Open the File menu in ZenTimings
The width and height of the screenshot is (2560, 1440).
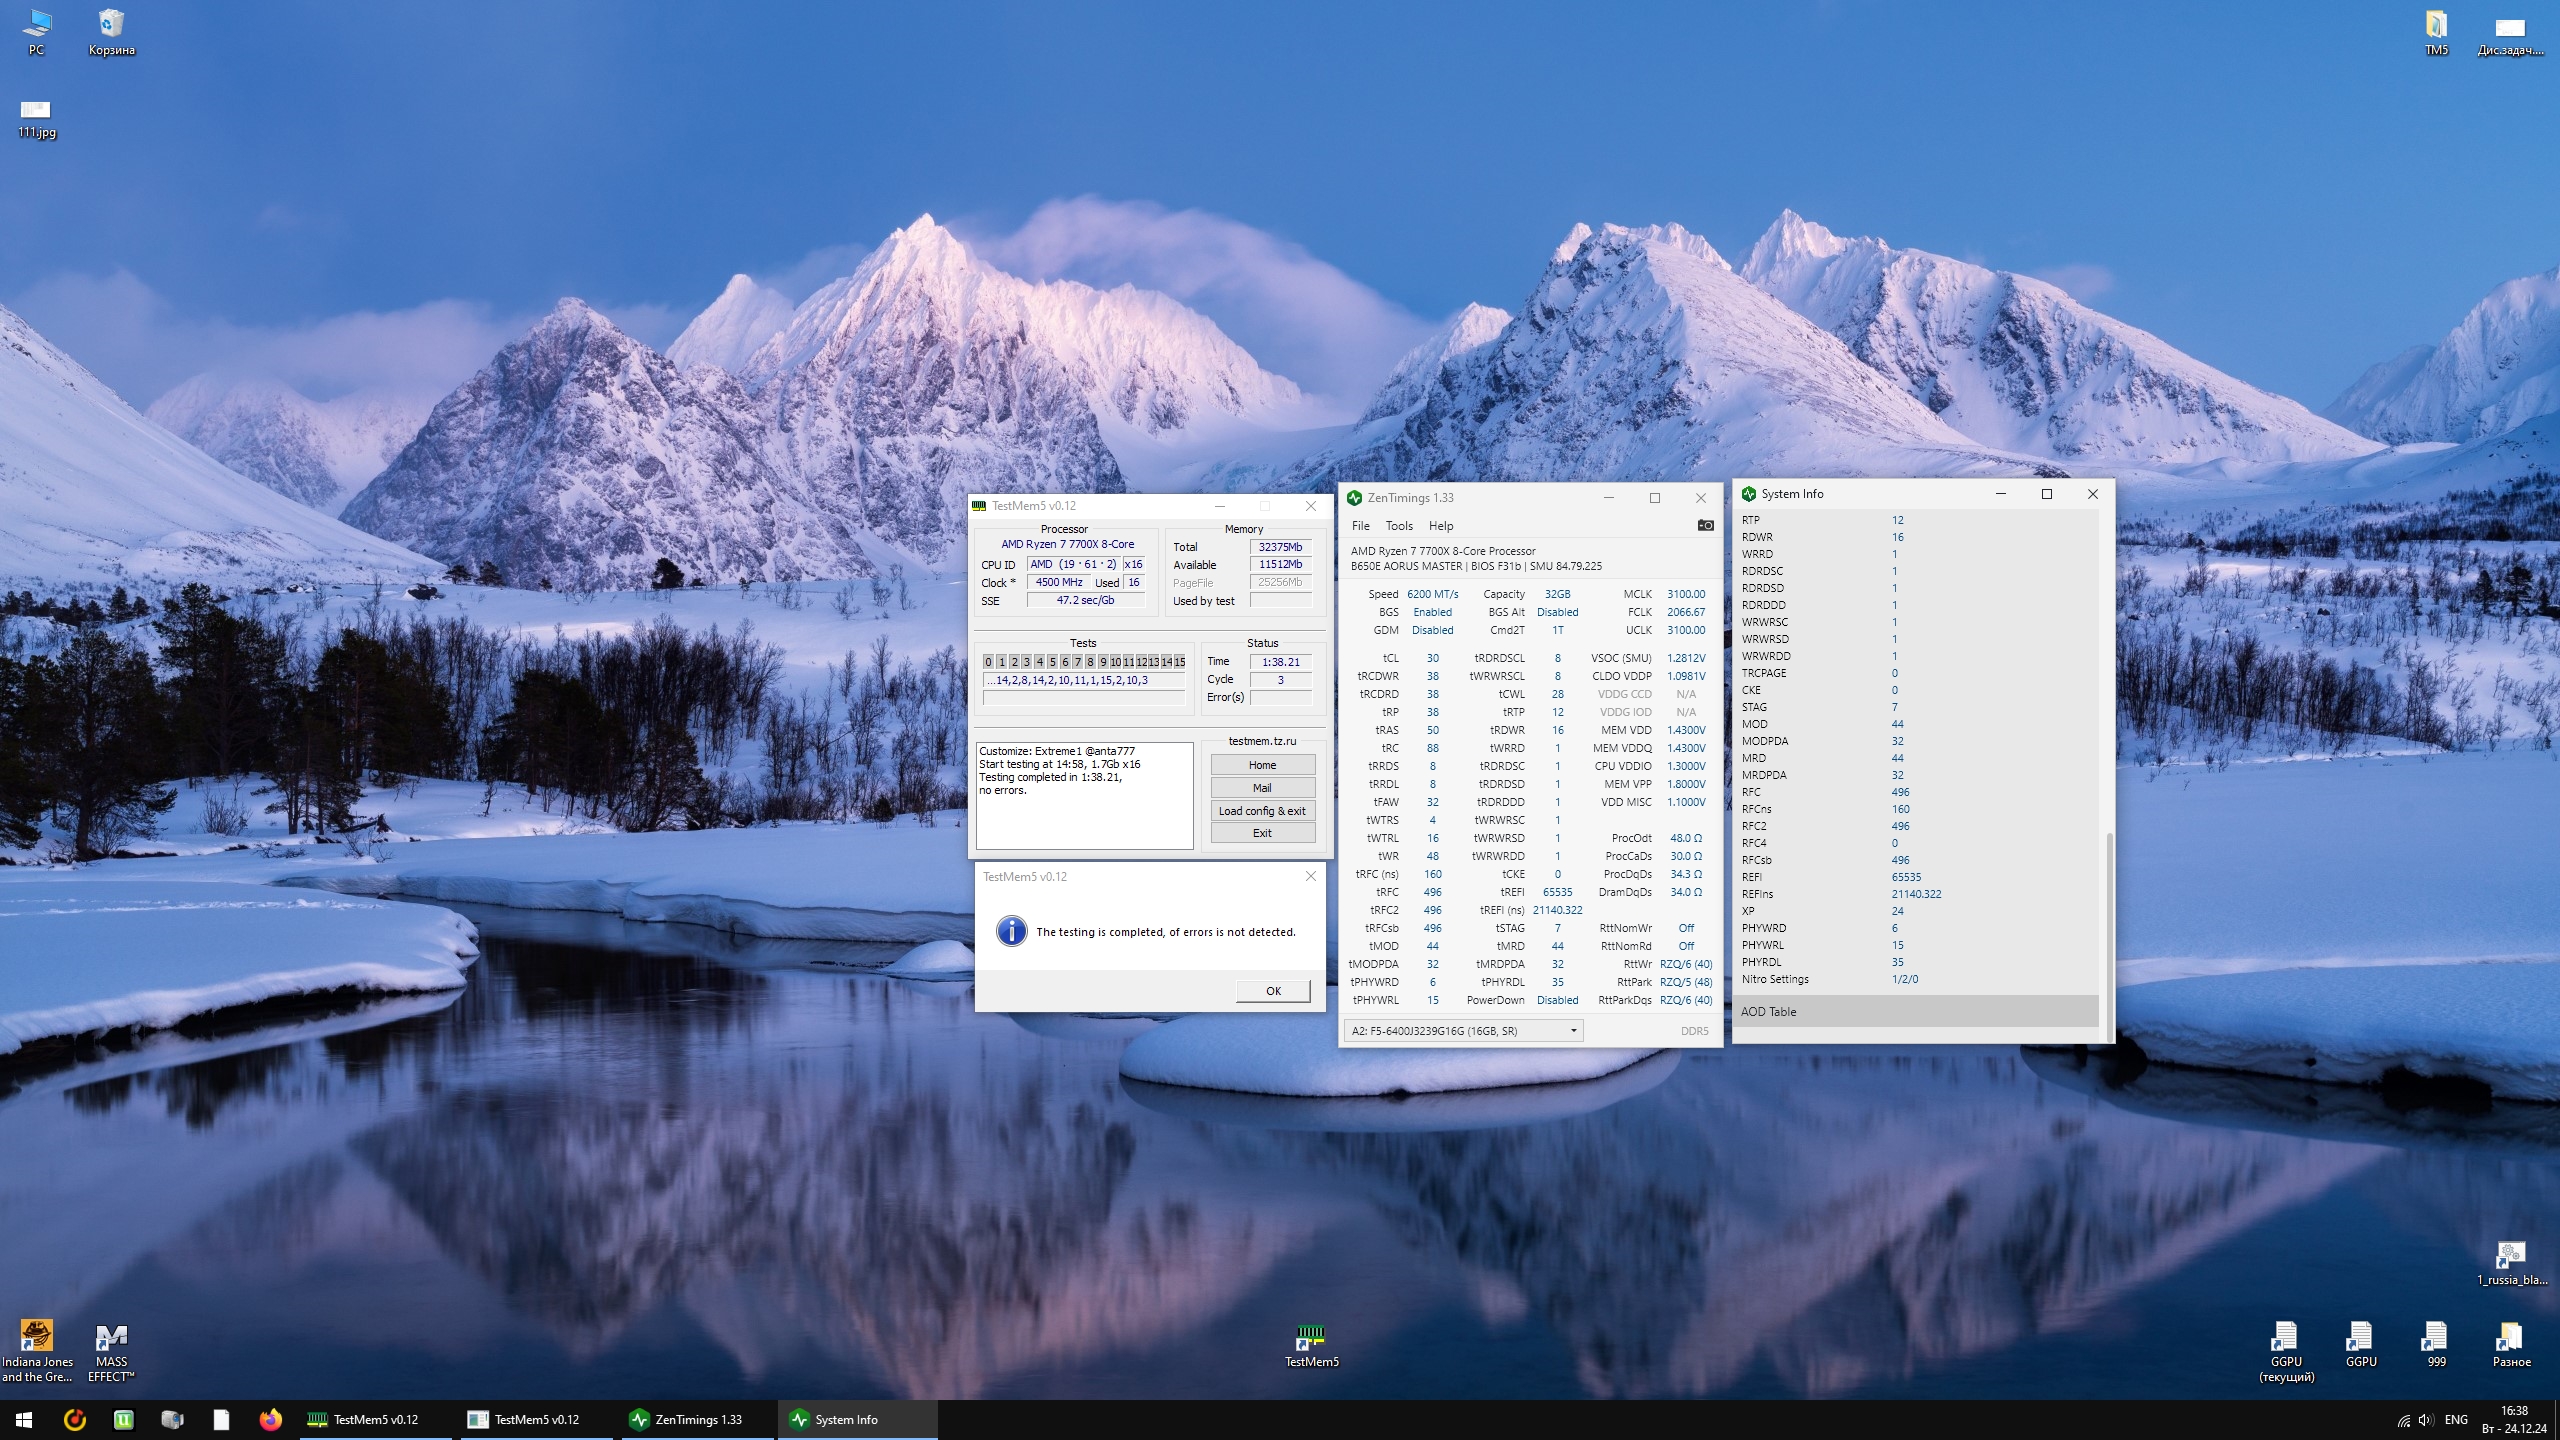[1360, 526]
